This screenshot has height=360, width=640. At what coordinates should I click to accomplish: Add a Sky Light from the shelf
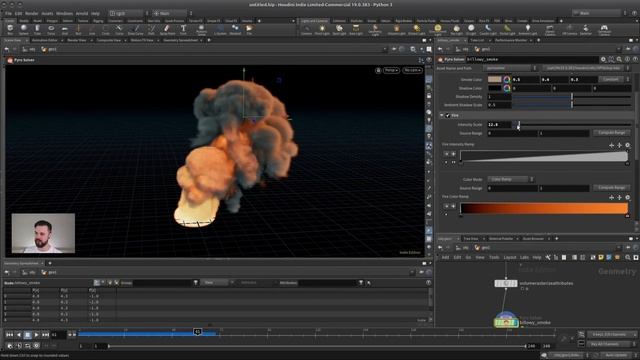(456, 29)
